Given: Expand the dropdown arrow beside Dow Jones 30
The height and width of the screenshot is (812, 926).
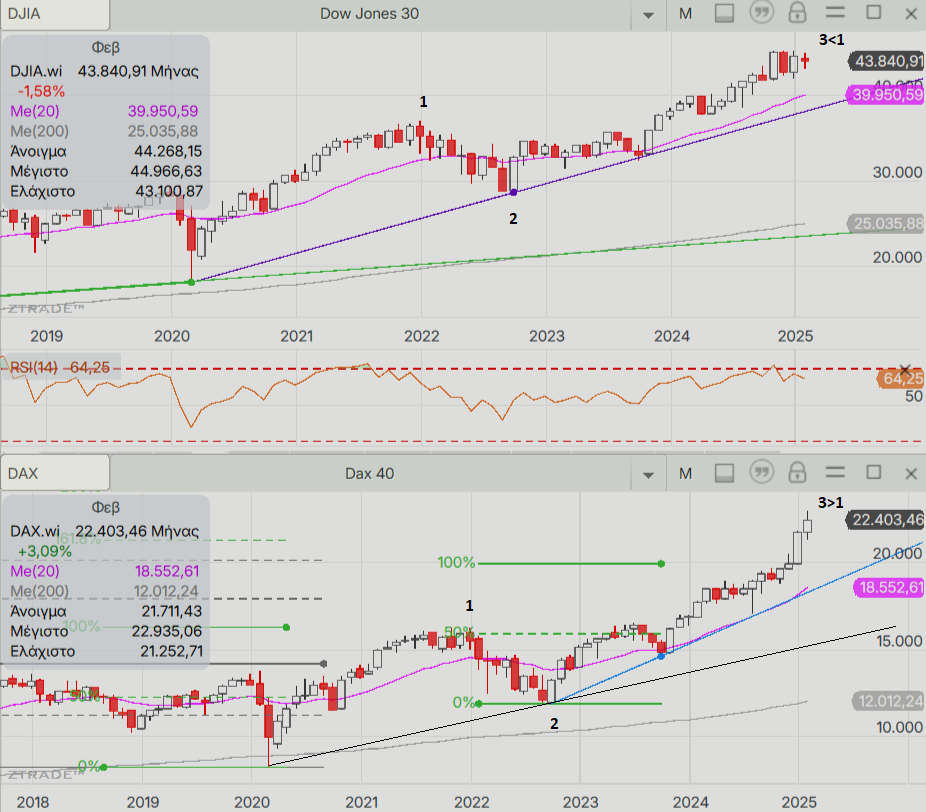Looking at the screenshot, I should pyautogui.click(x=648, y=15).
